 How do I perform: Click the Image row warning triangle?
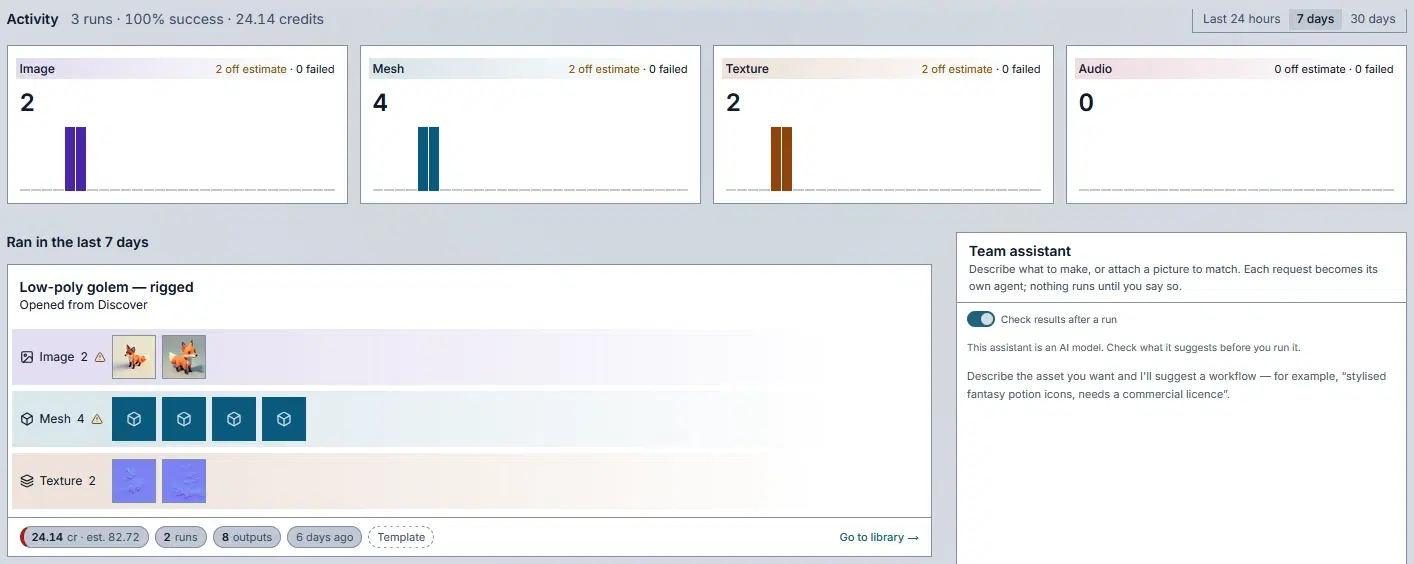[99, 357]
